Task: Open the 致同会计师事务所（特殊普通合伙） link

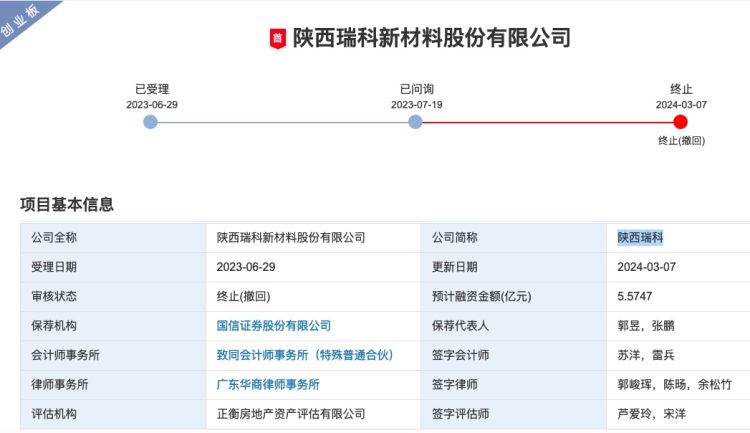Action: click(305, 355)
